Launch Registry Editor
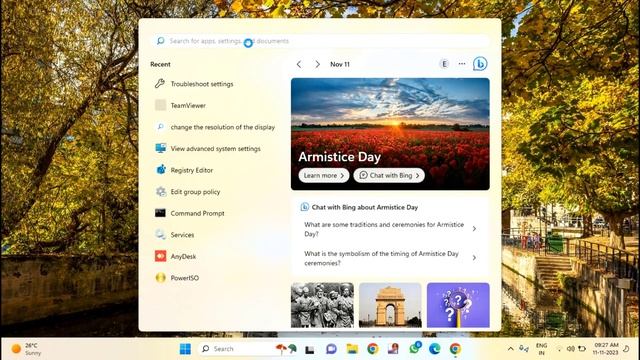The image size is (640, 360). tap(184, 170)
